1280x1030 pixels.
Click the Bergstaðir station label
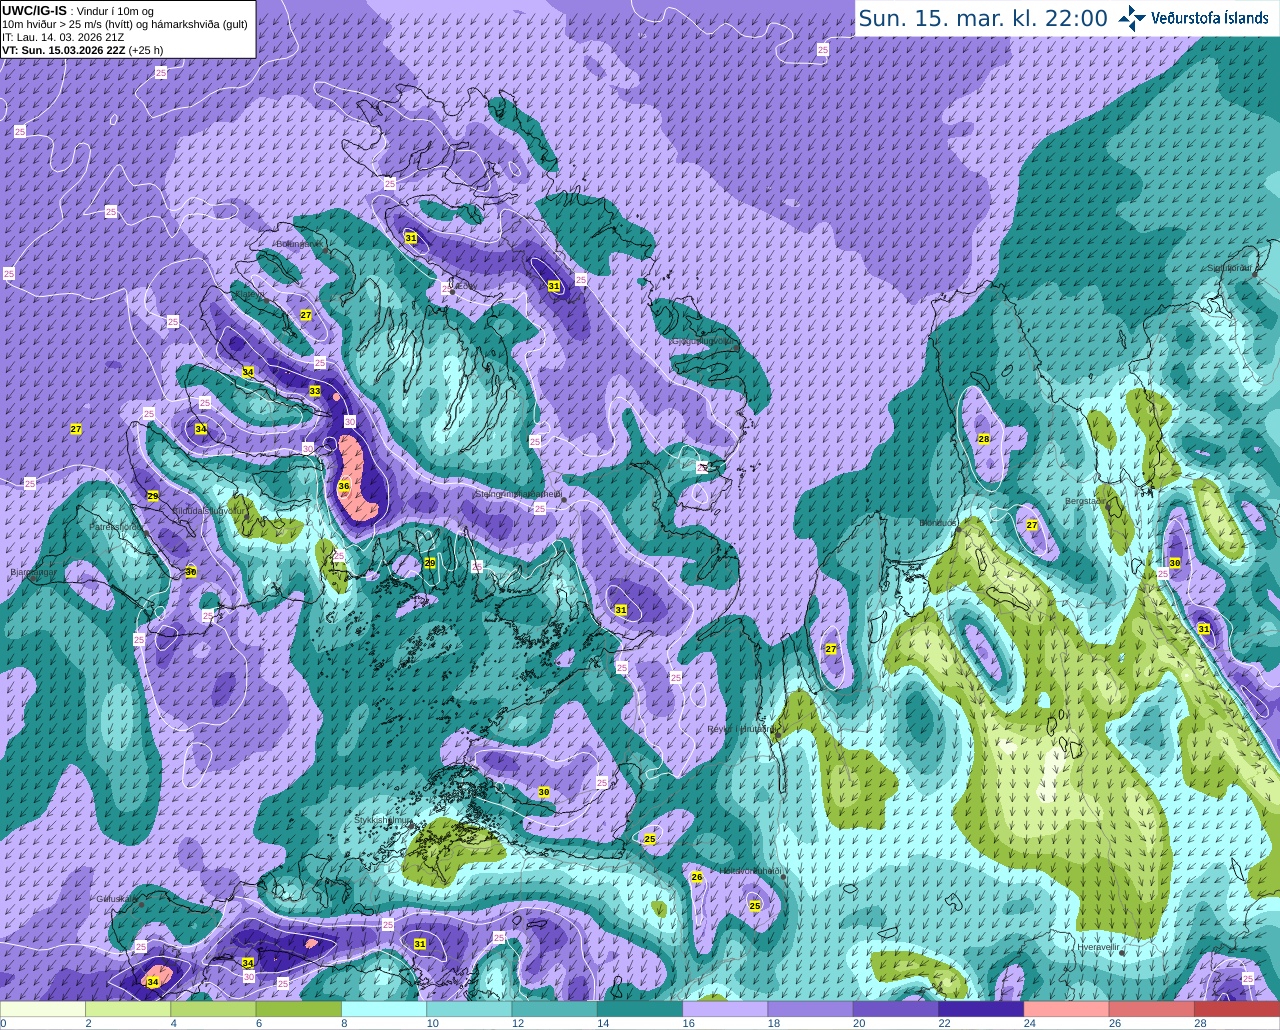click(x=1085, y=501)
